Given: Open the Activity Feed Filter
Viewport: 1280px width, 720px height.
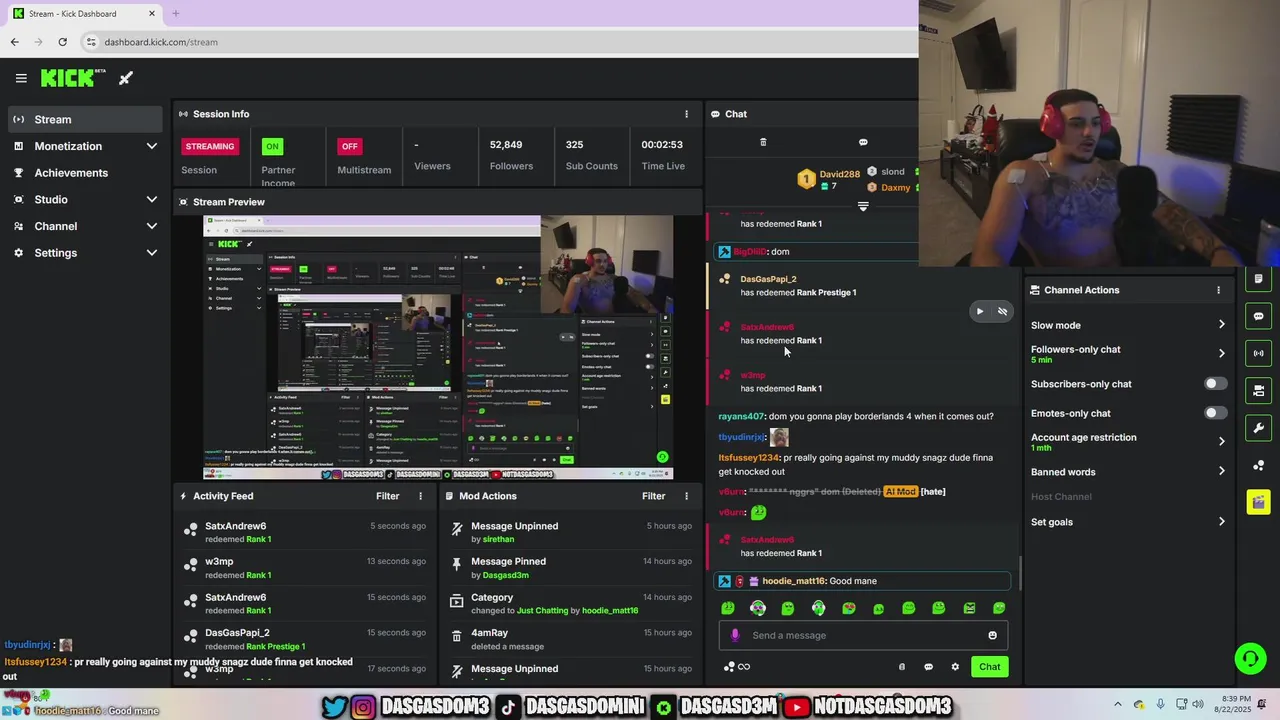Looking at the screenshot, I should [x=387, y=496].
